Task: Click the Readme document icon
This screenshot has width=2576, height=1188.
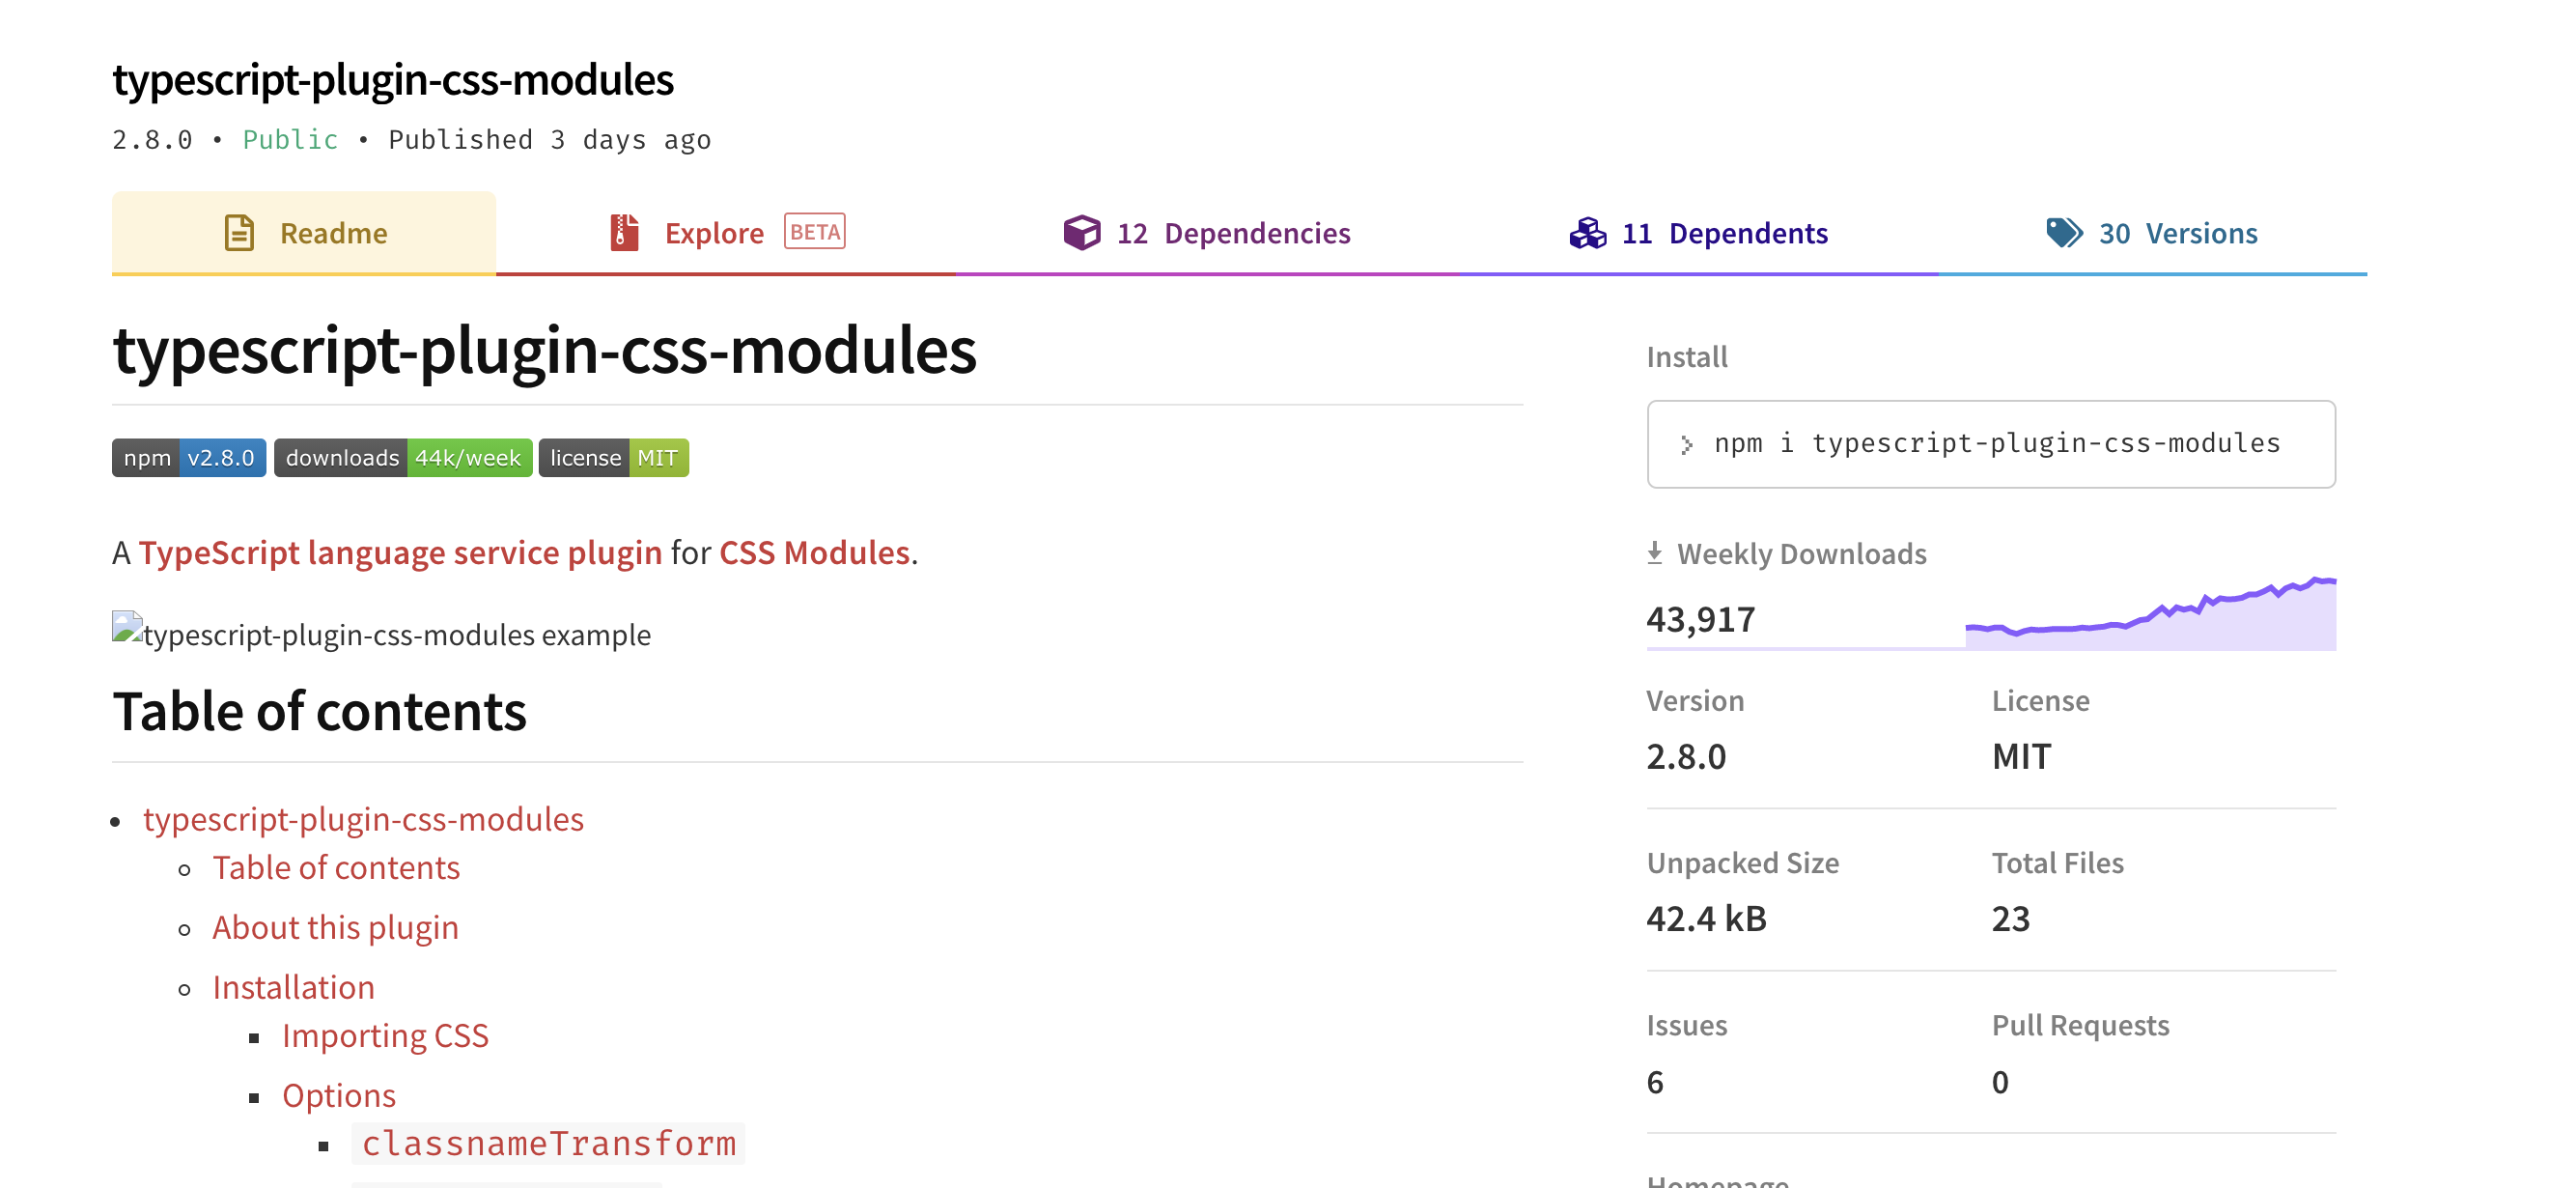Action: 239,233
